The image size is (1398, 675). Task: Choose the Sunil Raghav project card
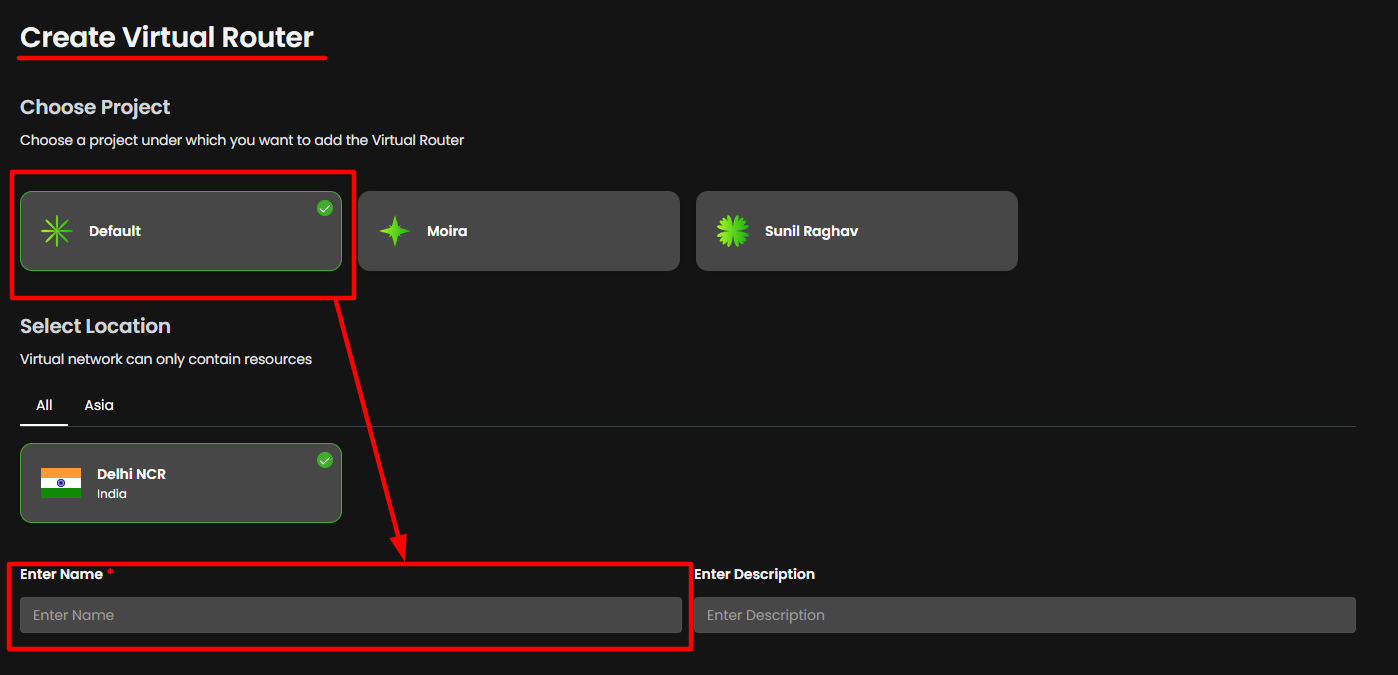[856, 231]
